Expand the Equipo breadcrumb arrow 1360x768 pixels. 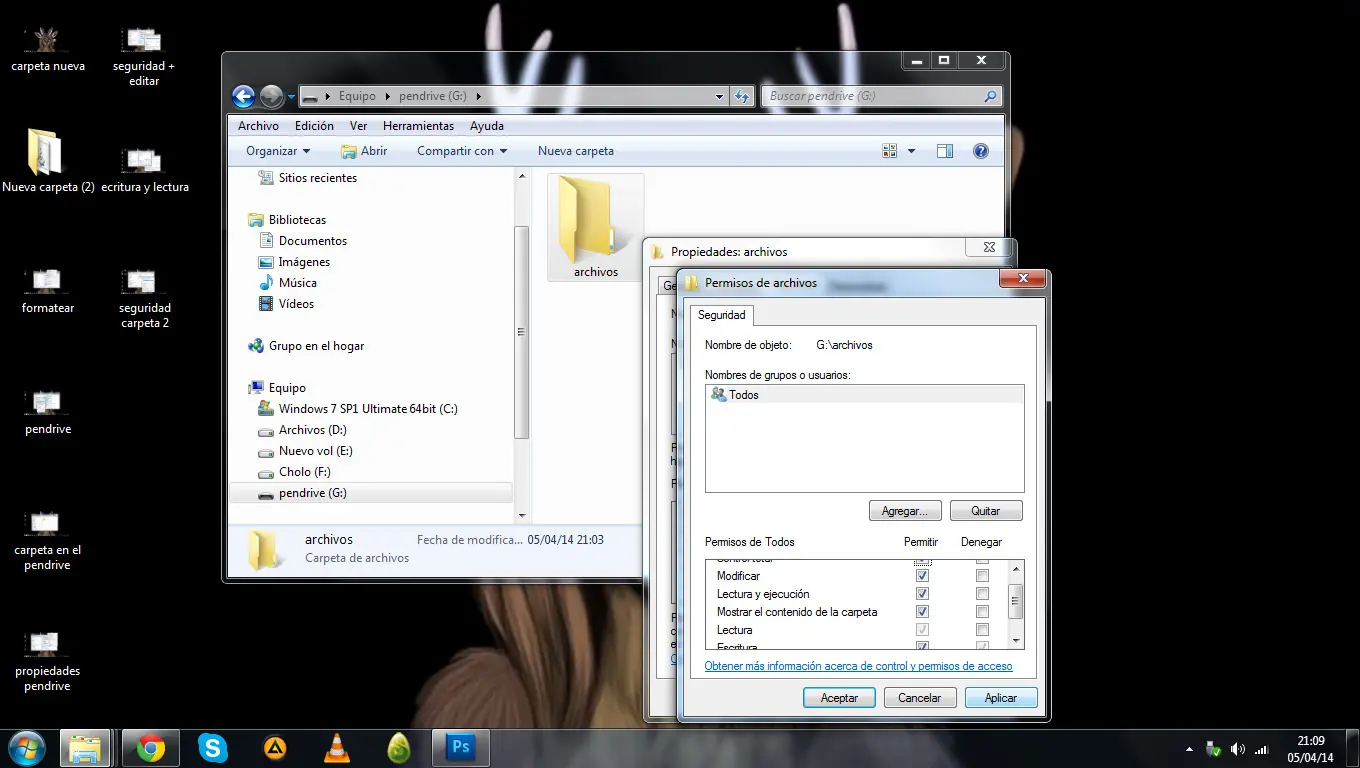pos(387,97)
